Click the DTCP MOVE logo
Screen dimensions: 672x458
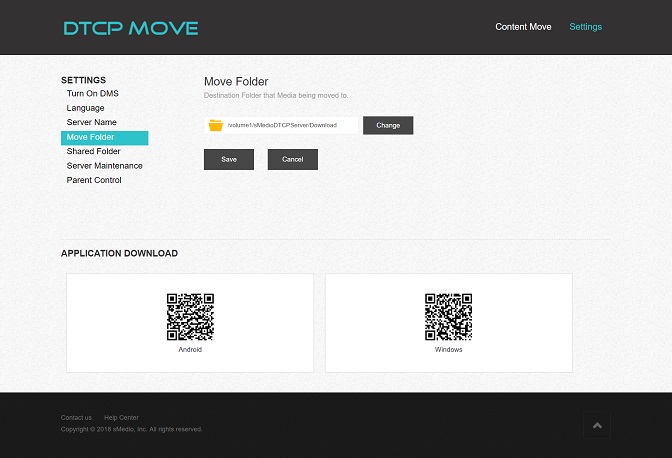130,28
